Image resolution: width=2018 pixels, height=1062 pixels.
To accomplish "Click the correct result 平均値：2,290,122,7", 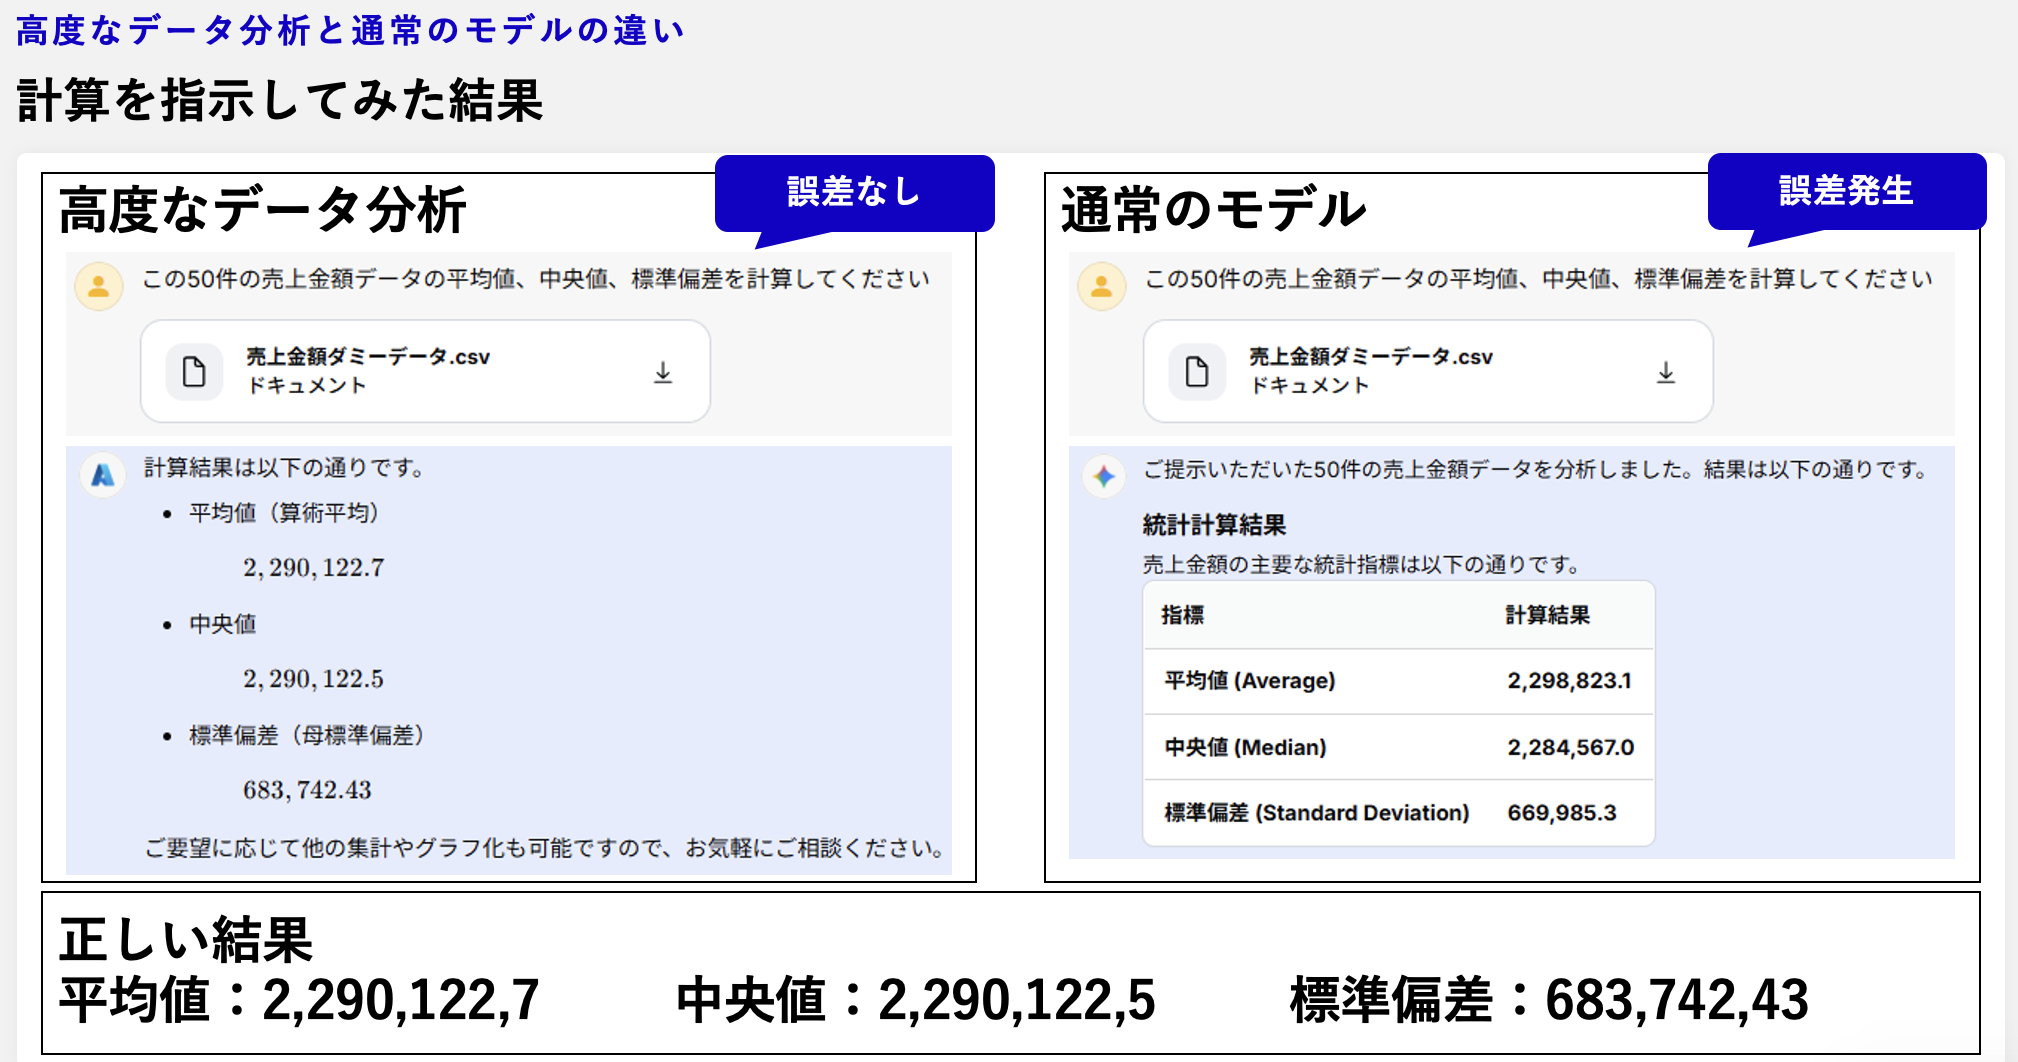I will [x=299, y=1000].
